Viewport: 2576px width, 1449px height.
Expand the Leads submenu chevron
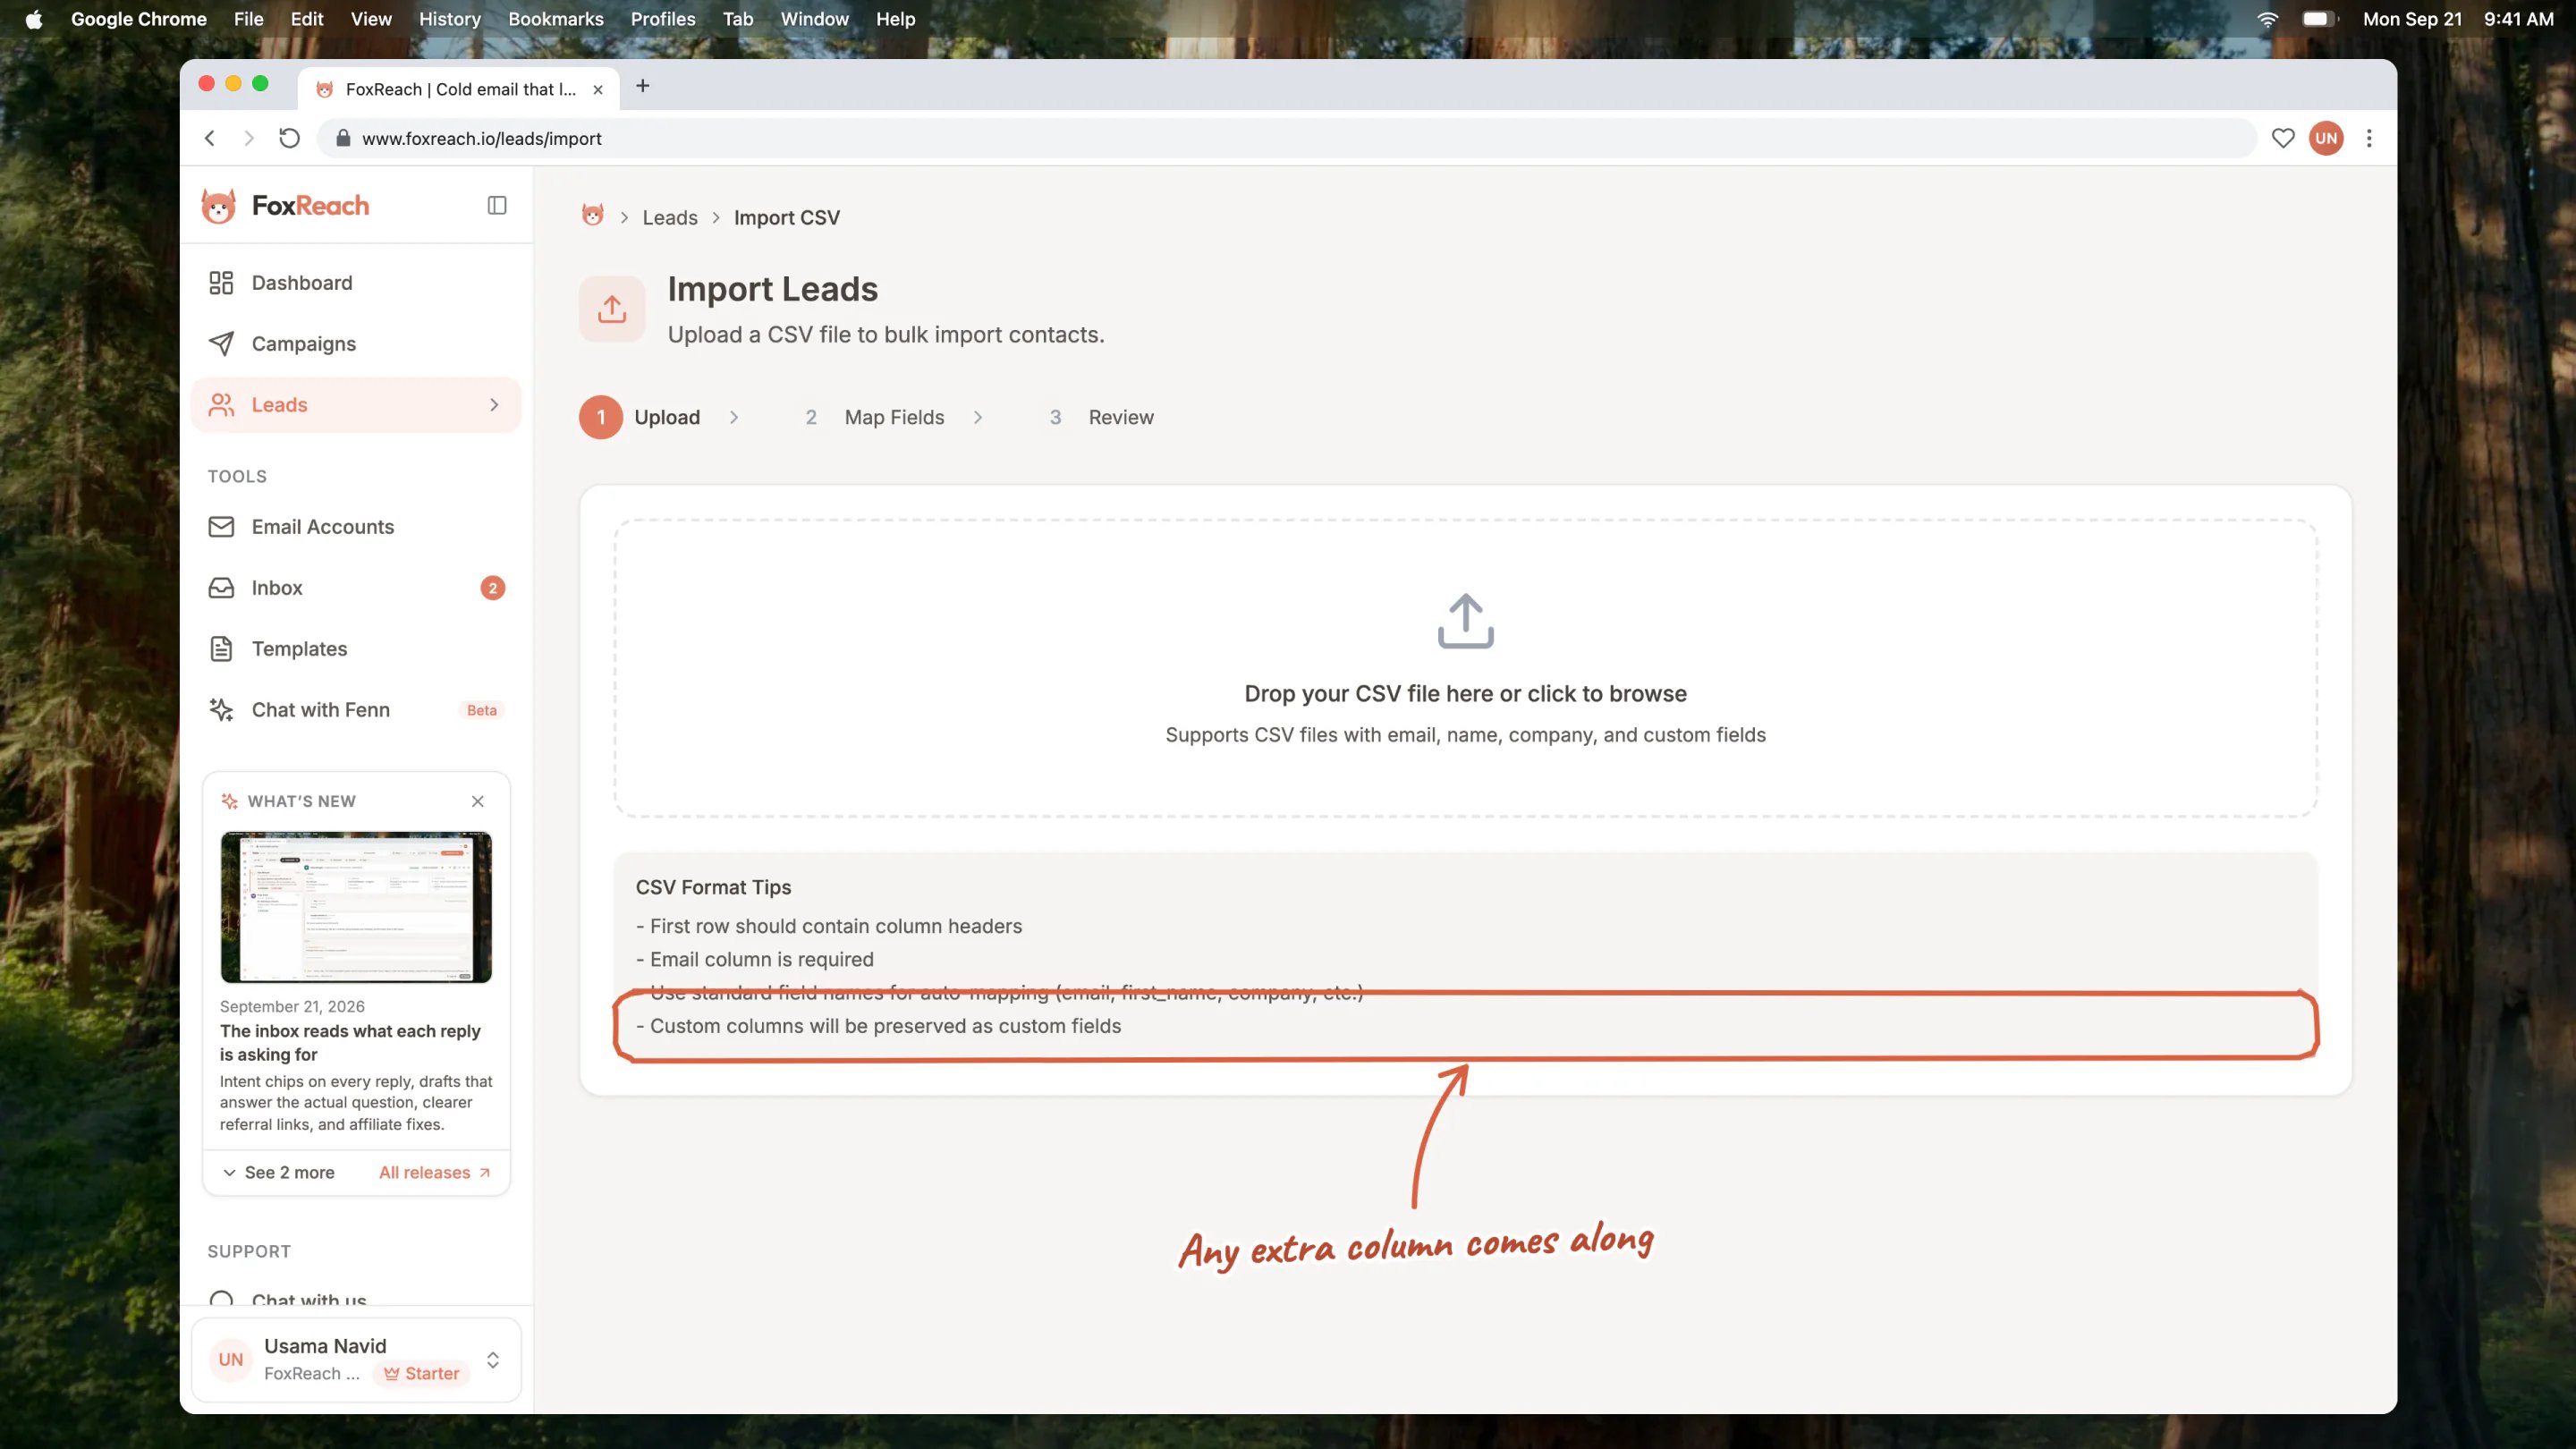coord(494,405)
